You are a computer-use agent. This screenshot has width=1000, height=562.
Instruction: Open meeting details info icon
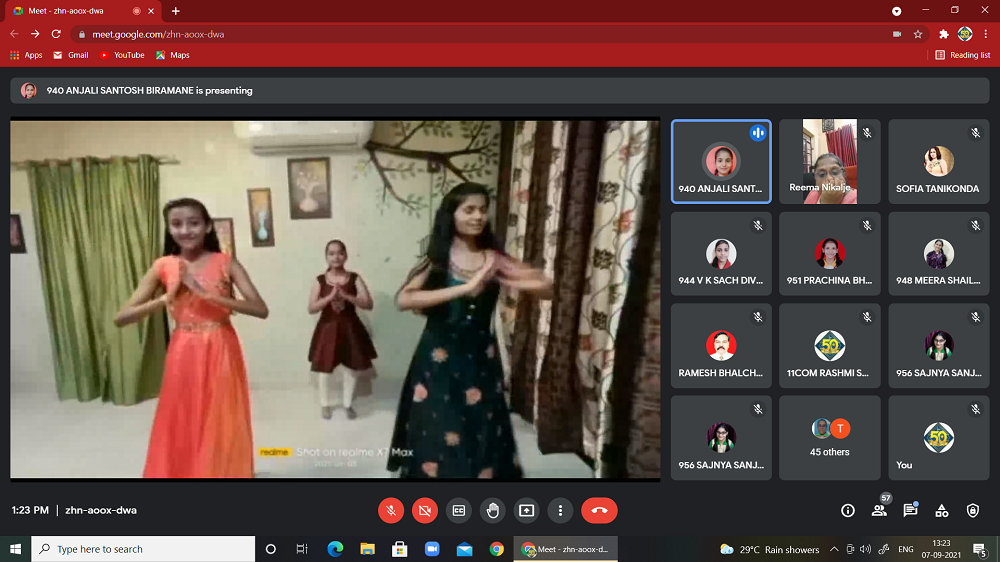[848, 510]
